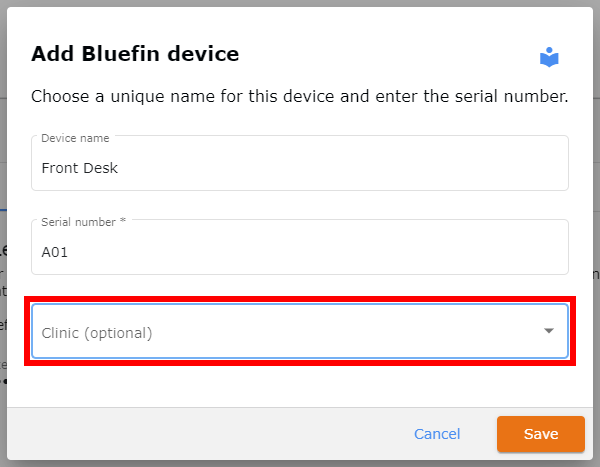
Task: Click the 'Serial number *' floating label
Action: click(83, 222)
